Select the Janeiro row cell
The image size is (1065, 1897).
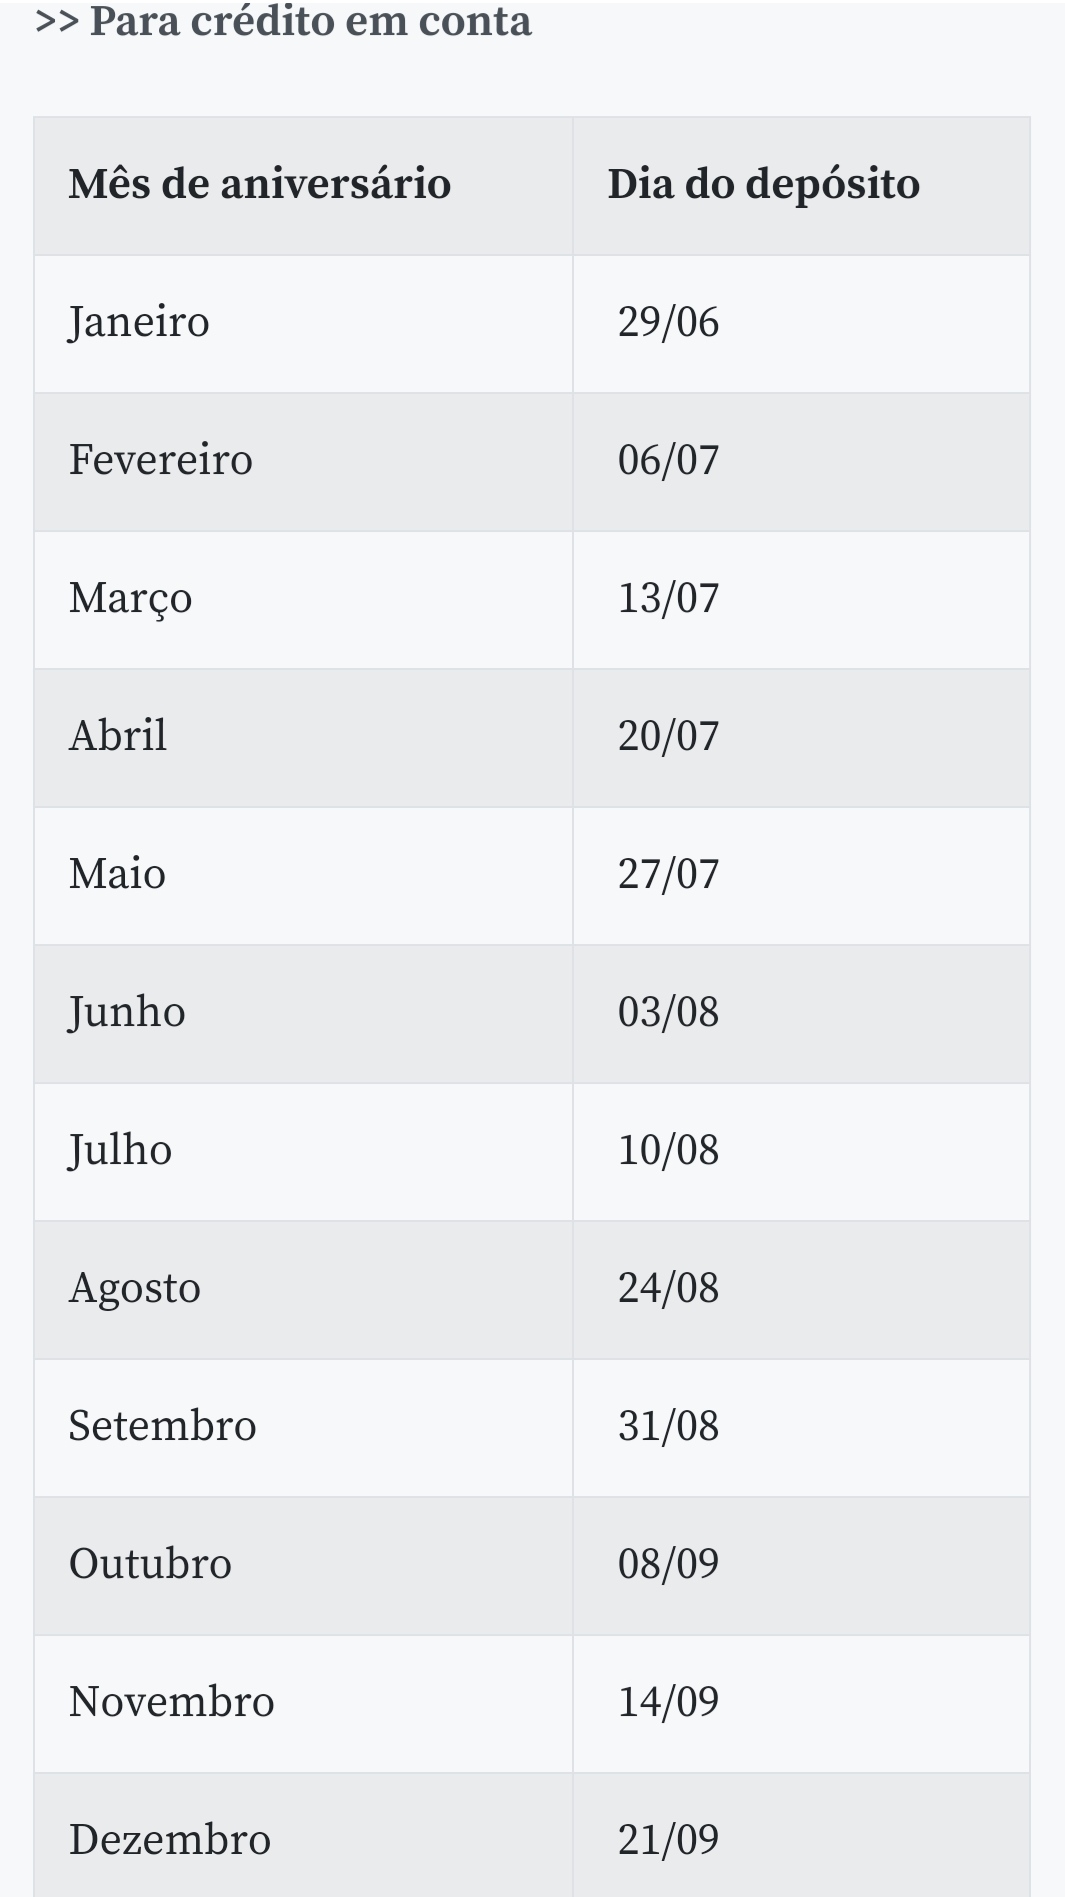pos(139,323)
